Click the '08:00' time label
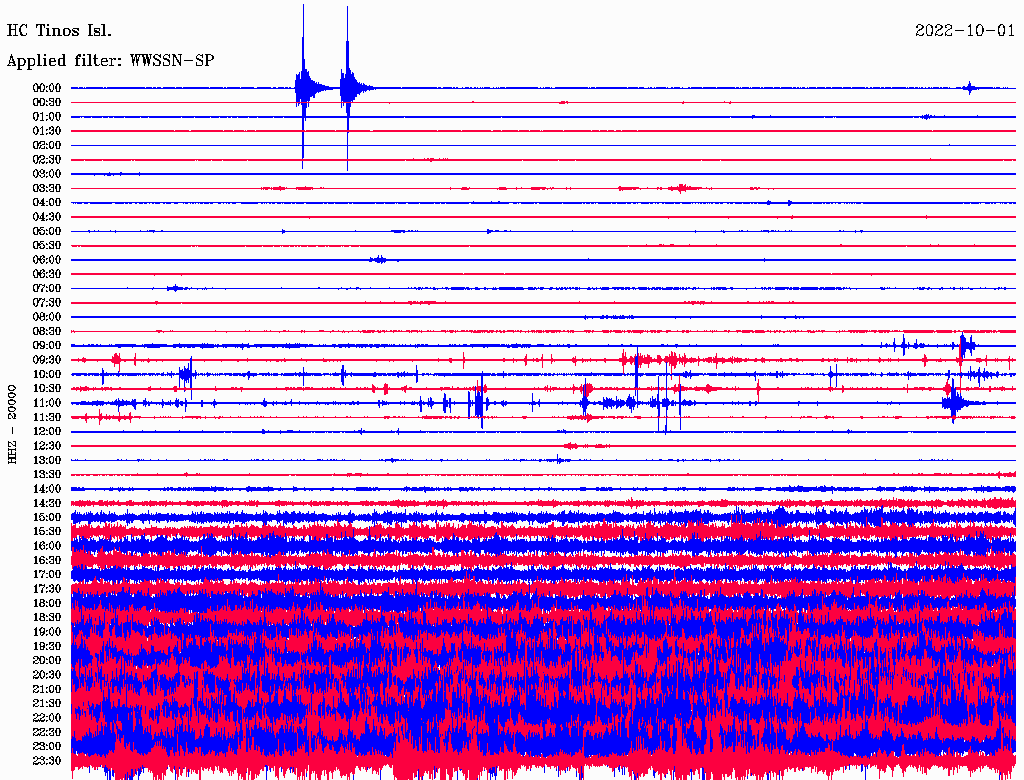Image resolution: width=1024 pixels, height=780 pixels. [x=47, y=317]
